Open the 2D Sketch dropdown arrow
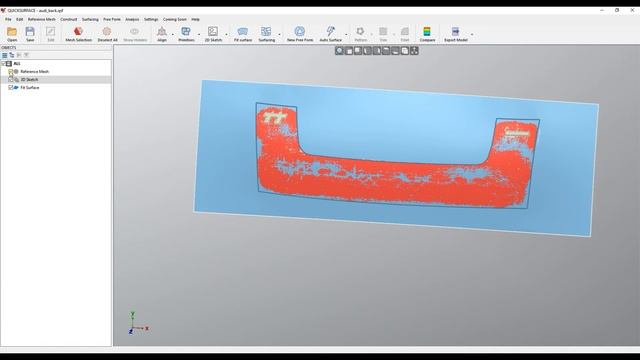 click(x=227, y=34)
